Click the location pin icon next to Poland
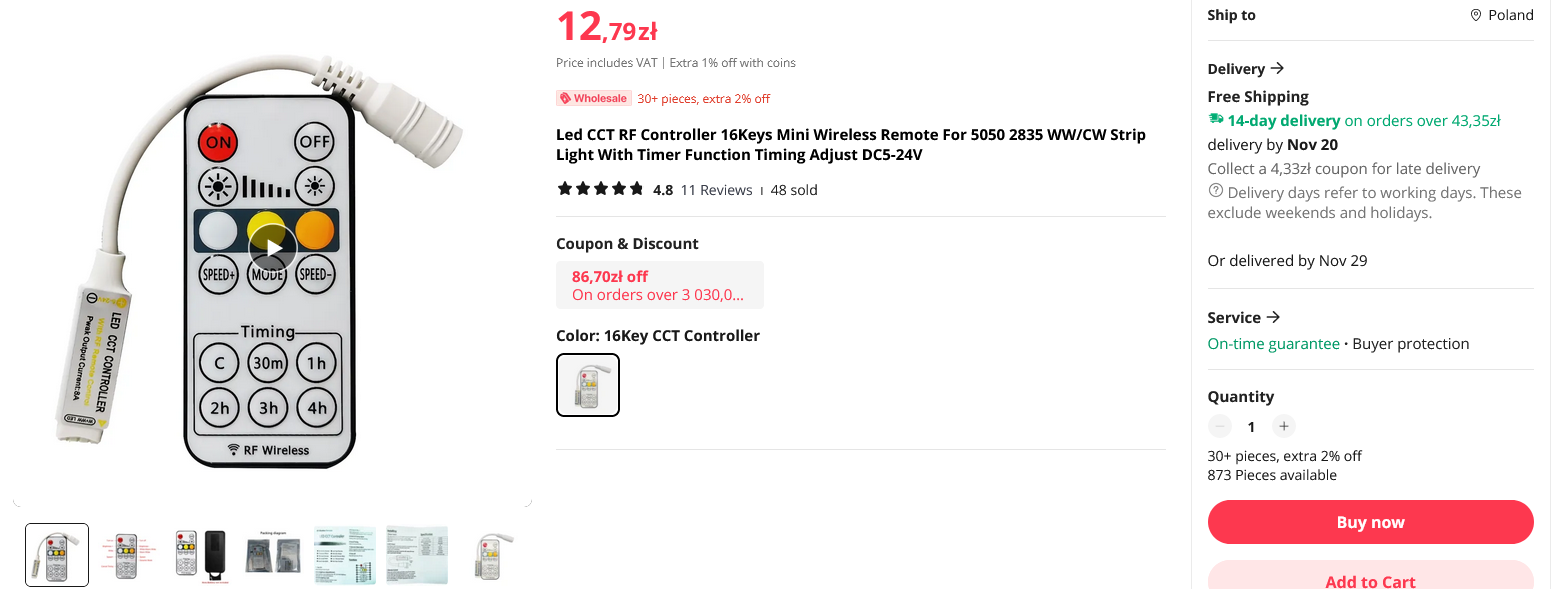The image size is (1553, 589). coord(1475,15)
